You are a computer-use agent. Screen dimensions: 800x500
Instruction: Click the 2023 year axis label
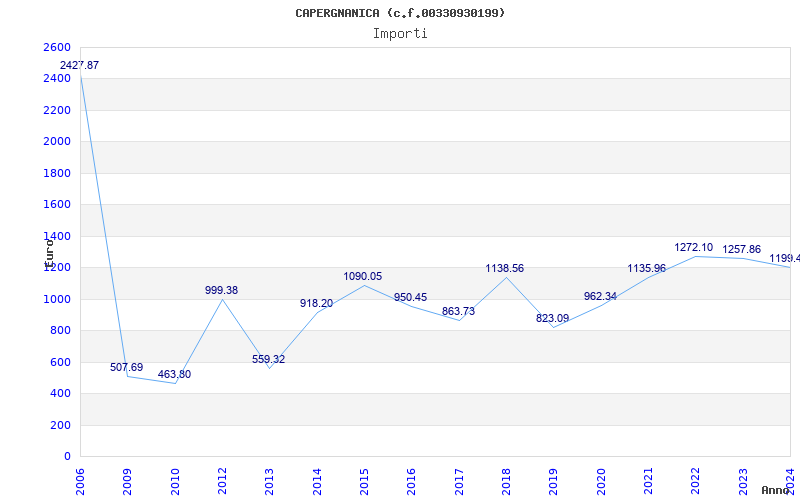tap(743, 482)
